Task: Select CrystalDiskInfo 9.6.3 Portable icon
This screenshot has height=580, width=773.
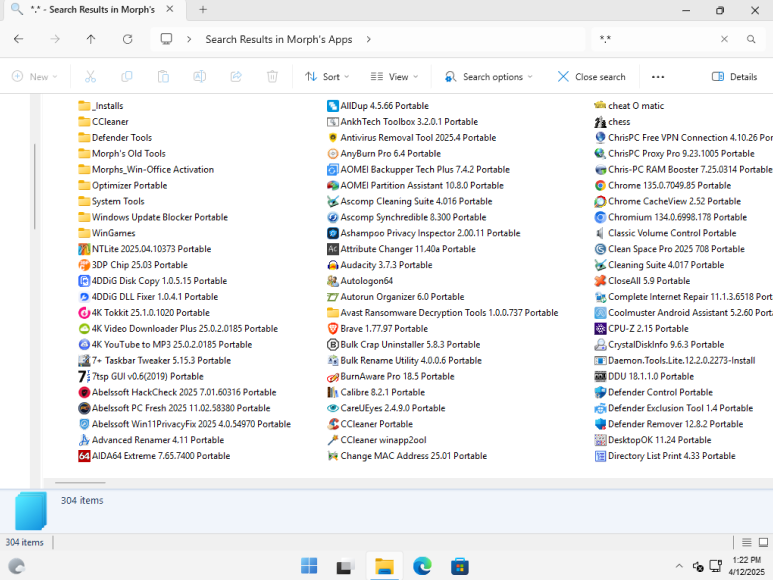Action: (x=600, y=344)
